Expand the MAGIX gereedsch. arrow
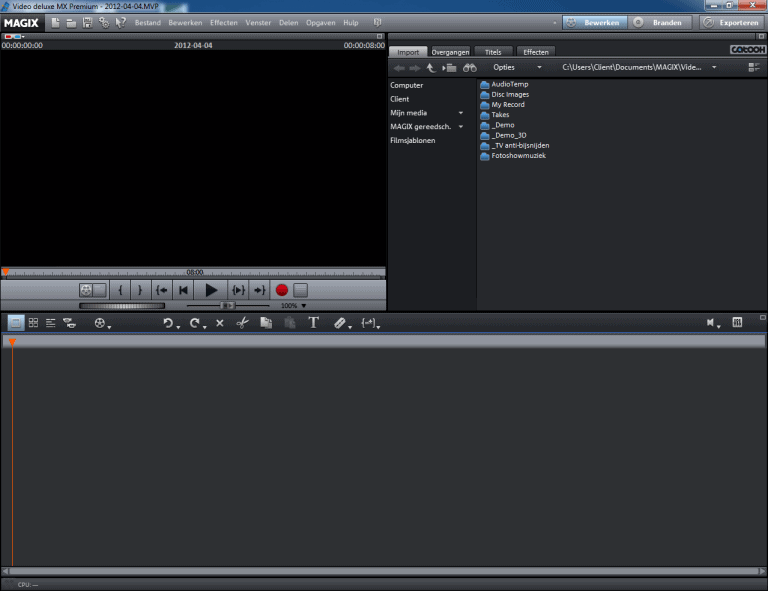Viewport: 768px width, 591px height. [460, 126]
